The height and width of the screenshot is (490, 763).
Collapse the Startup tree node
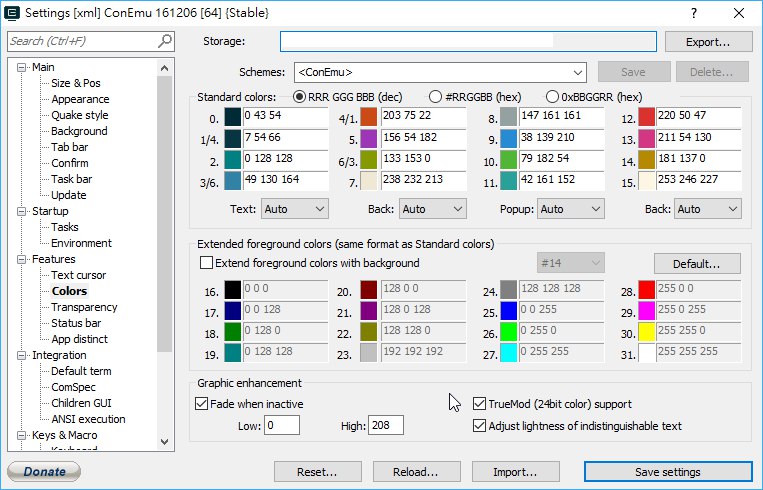21,211
